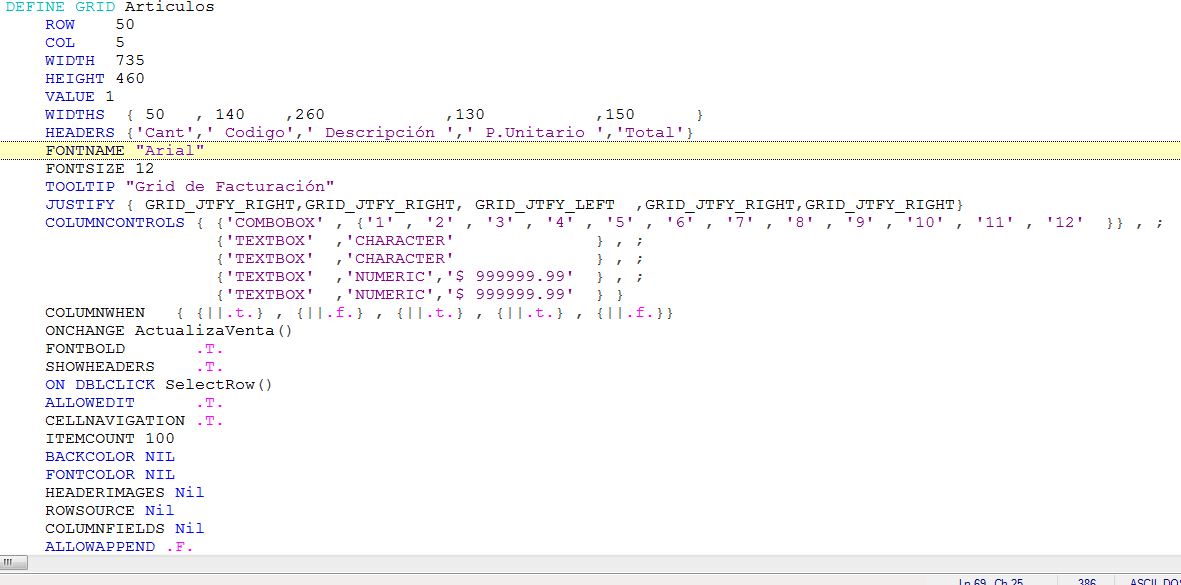
Task: Click the horizontal scrollbar track
Action: [600, 563]
